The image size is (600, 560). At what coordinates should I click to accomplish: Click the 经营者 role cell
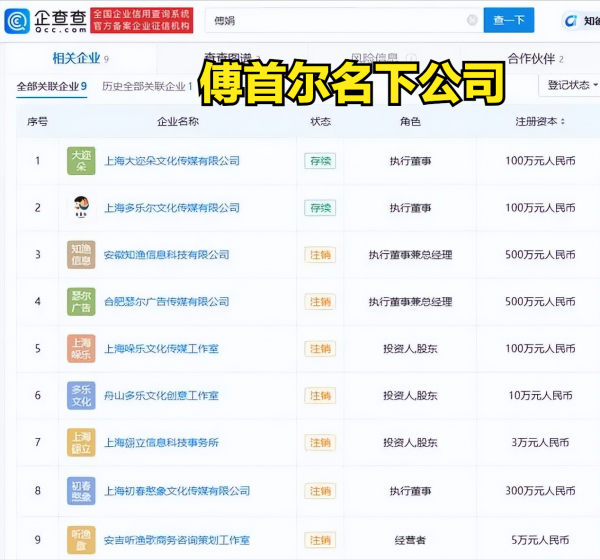coord(410,540)
